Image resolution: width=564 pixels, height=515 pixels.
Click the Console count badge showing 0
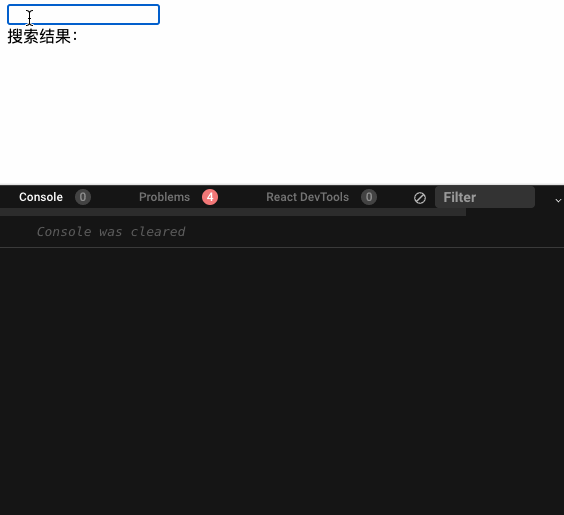83,197
